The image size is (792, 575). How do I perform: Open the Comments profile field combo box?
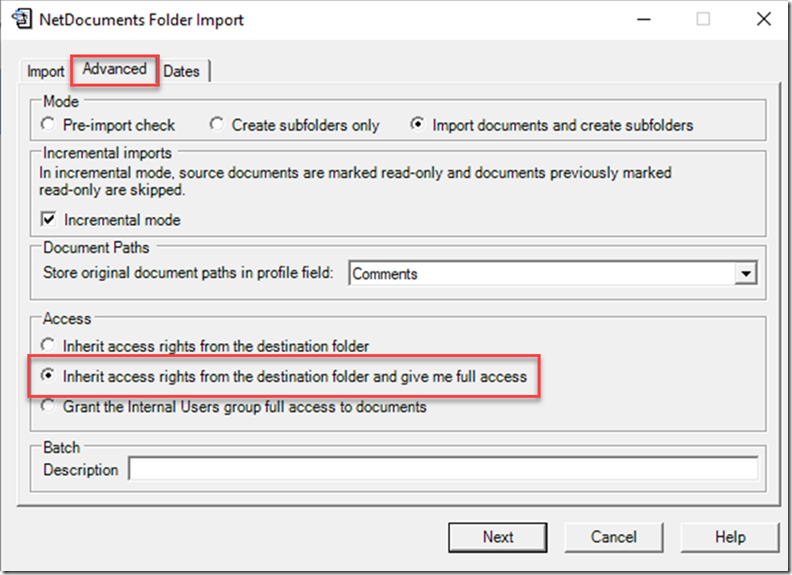(x=553, y=274)
